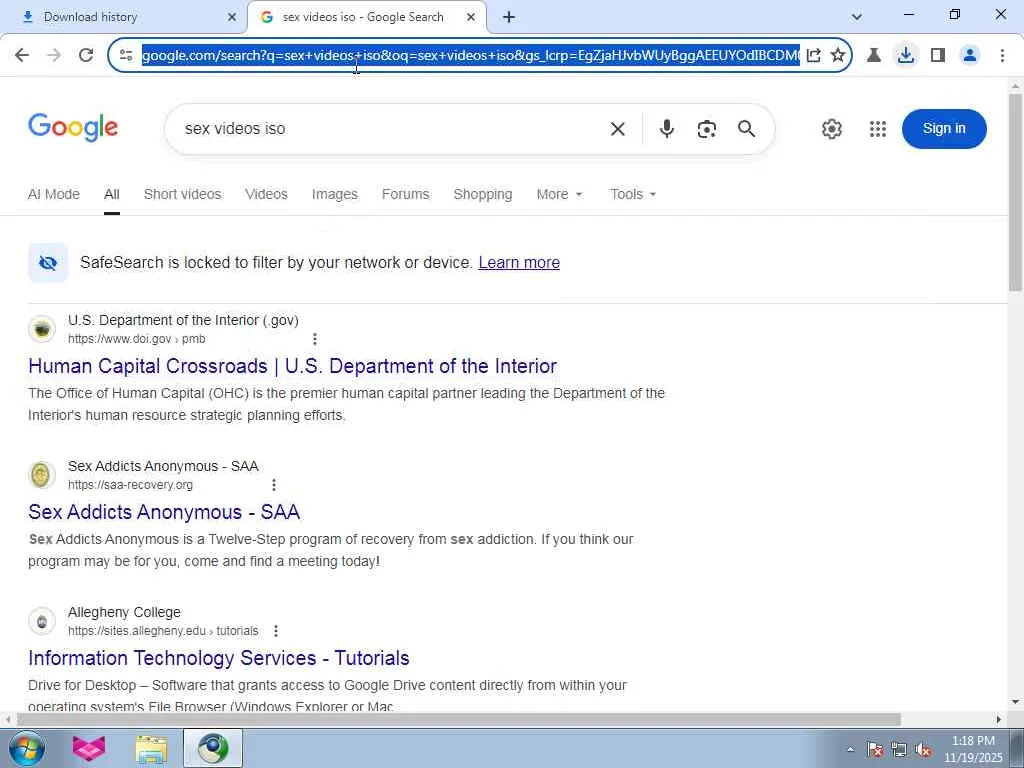This screenshot has height=768, width=1024.
Task: Search by image with camera lens icon
Action: (x=707, y=129)
